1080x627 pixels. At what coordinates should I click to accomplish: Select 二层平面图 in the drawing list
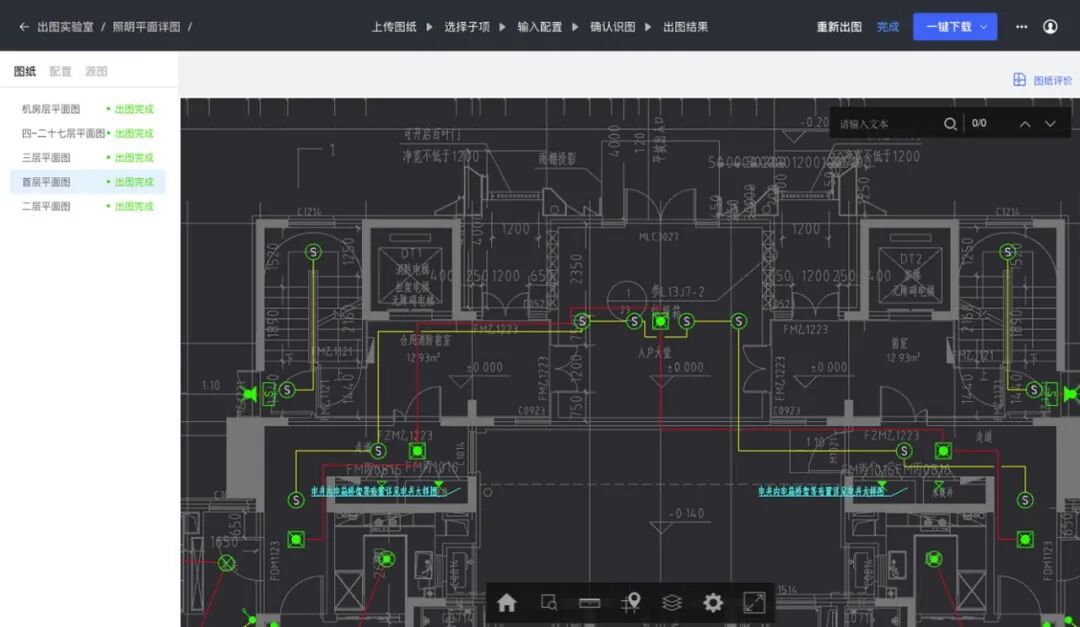click(87, 206)
